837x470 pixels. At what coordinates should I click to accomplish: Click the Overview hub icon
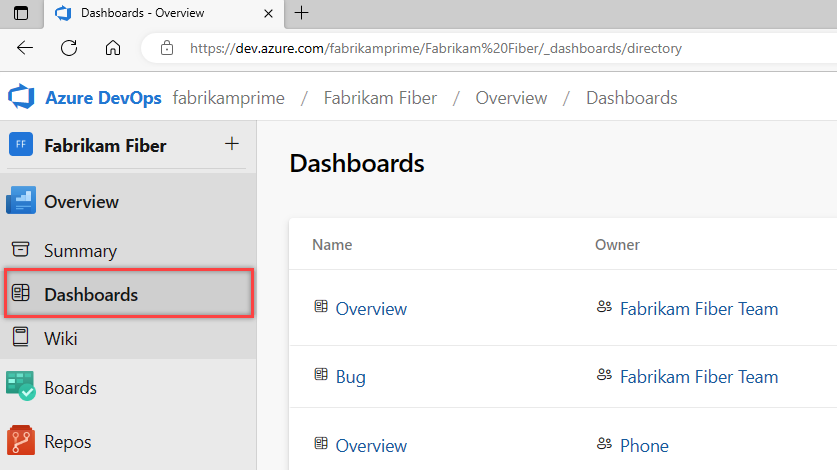click(21, 200)
